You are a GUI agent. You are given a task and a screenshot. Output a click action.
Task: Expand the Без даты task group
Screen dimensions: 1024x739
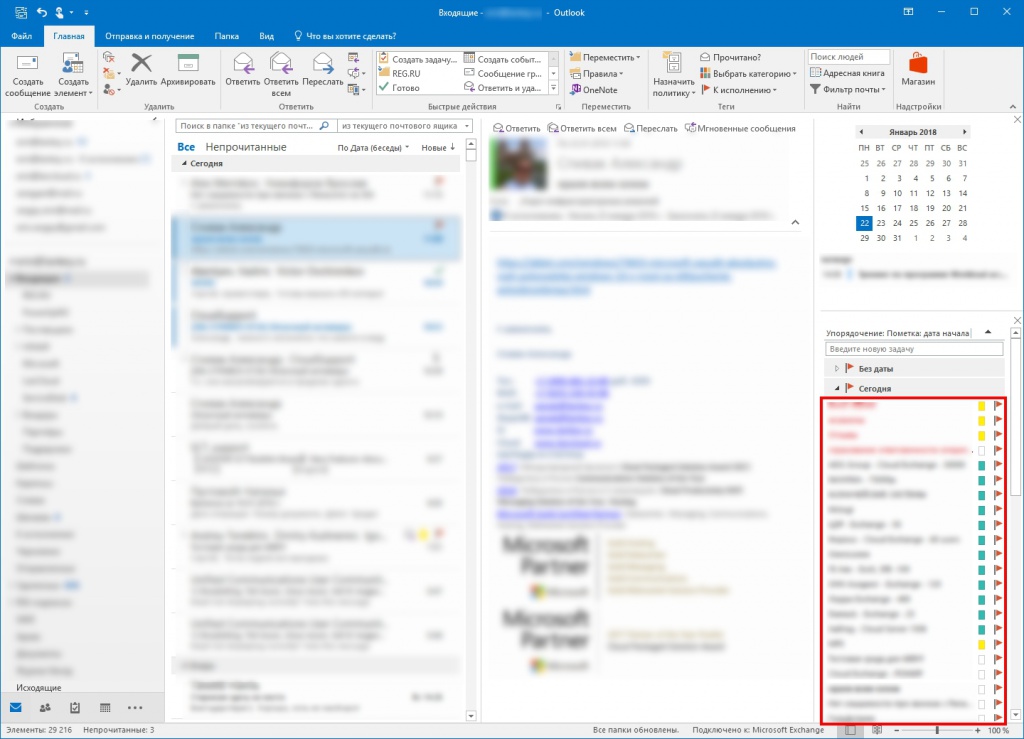pos(837,369)
